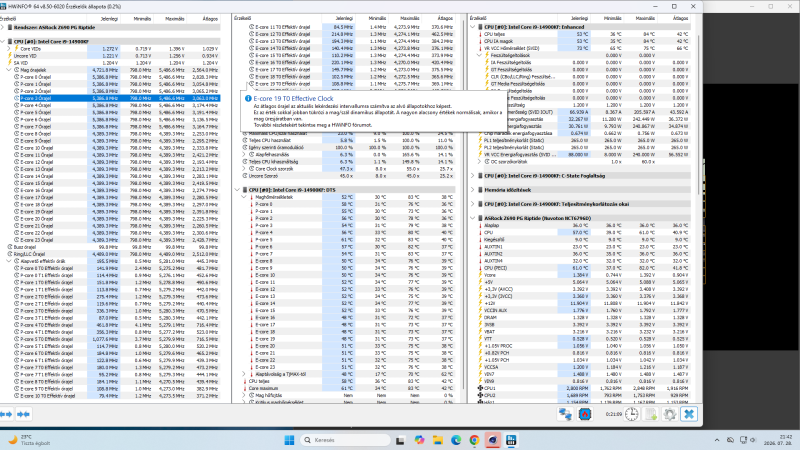Screen dimensions: 800x450
Task: Expand the Rendszer: ASRock Z690 PG Riptide group
Action: coord(3,28)
